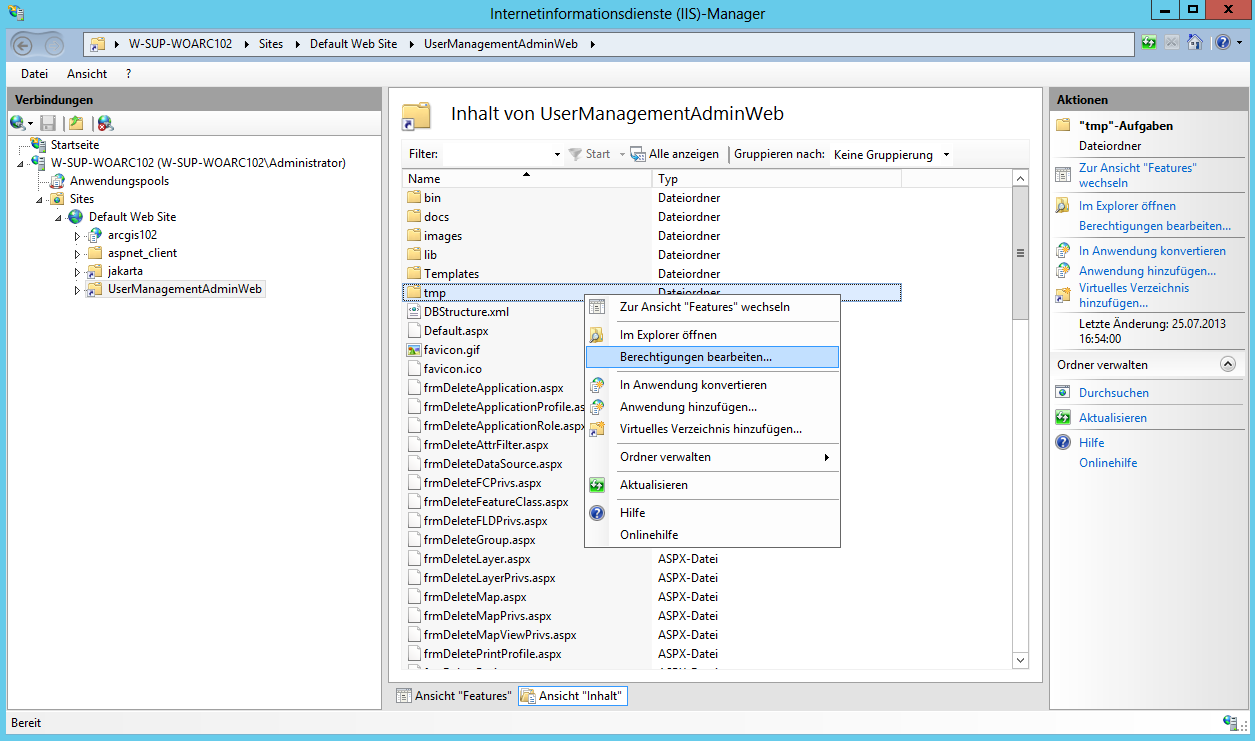1255x741 pixels.
Task: Click the Durchsuchen link in Aktionen
Action: (x=1113, y=393)
